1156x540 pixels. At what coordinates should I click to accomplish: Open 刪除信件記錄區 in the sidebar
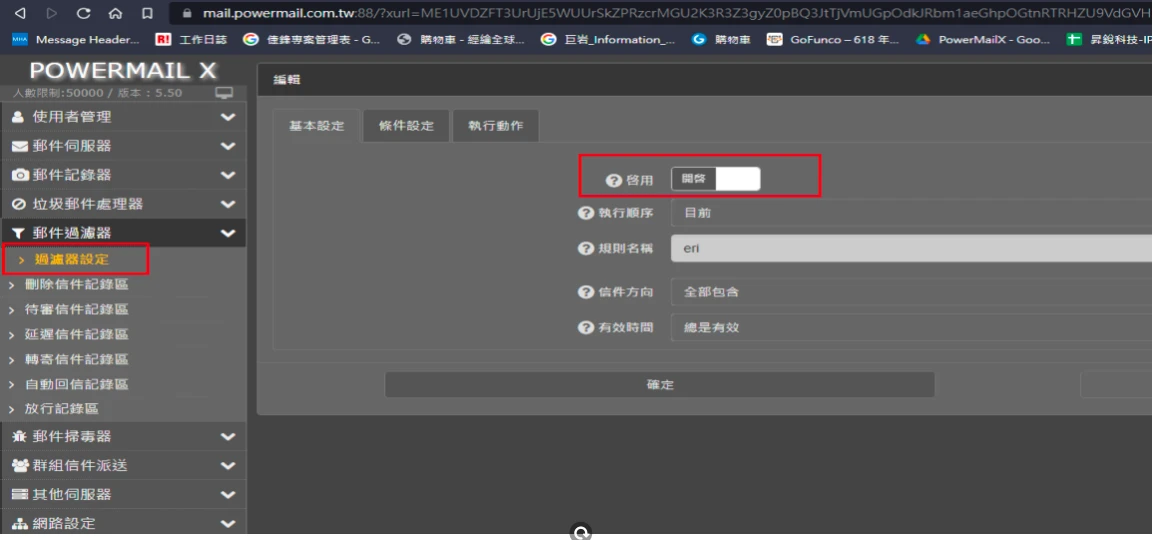click(77, 285)
